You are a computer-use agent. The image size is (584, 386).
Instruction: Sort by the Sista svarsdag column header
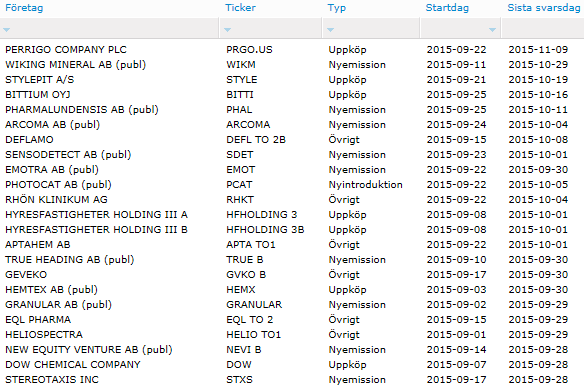(x=544, y=8)
